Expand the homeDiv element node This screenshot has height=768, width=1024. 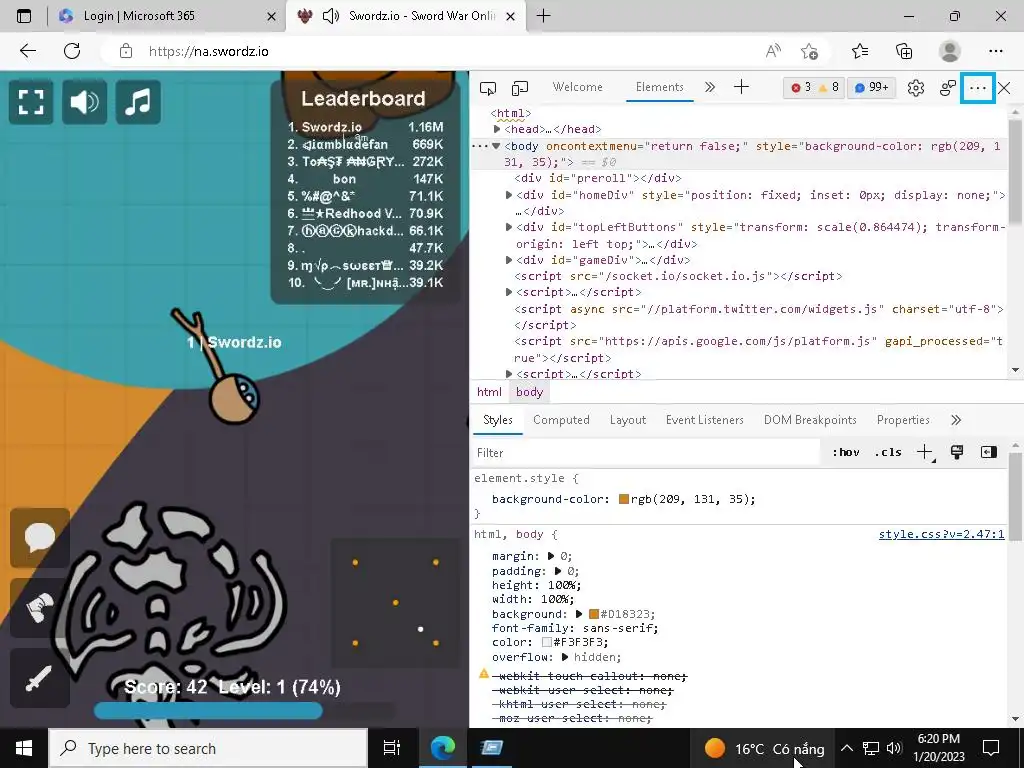point(509,195)
